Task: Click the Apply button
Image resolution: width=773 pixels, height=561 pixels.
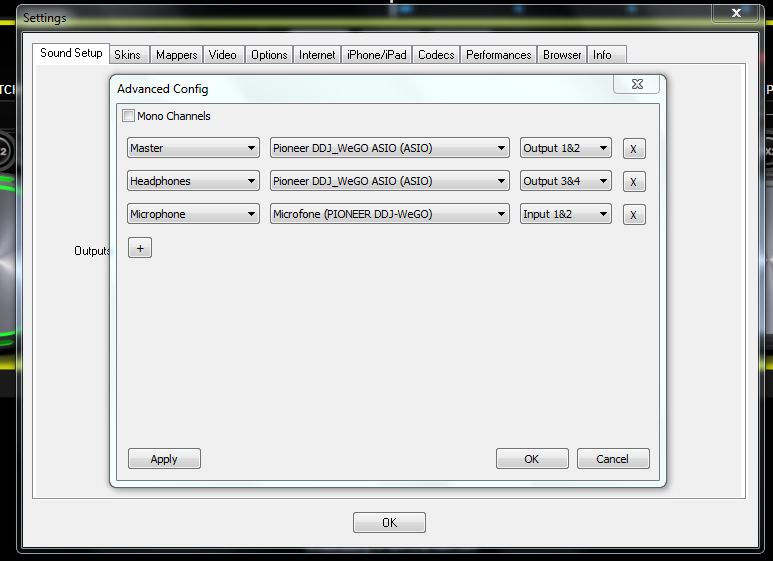Action: tap(164, 459)
